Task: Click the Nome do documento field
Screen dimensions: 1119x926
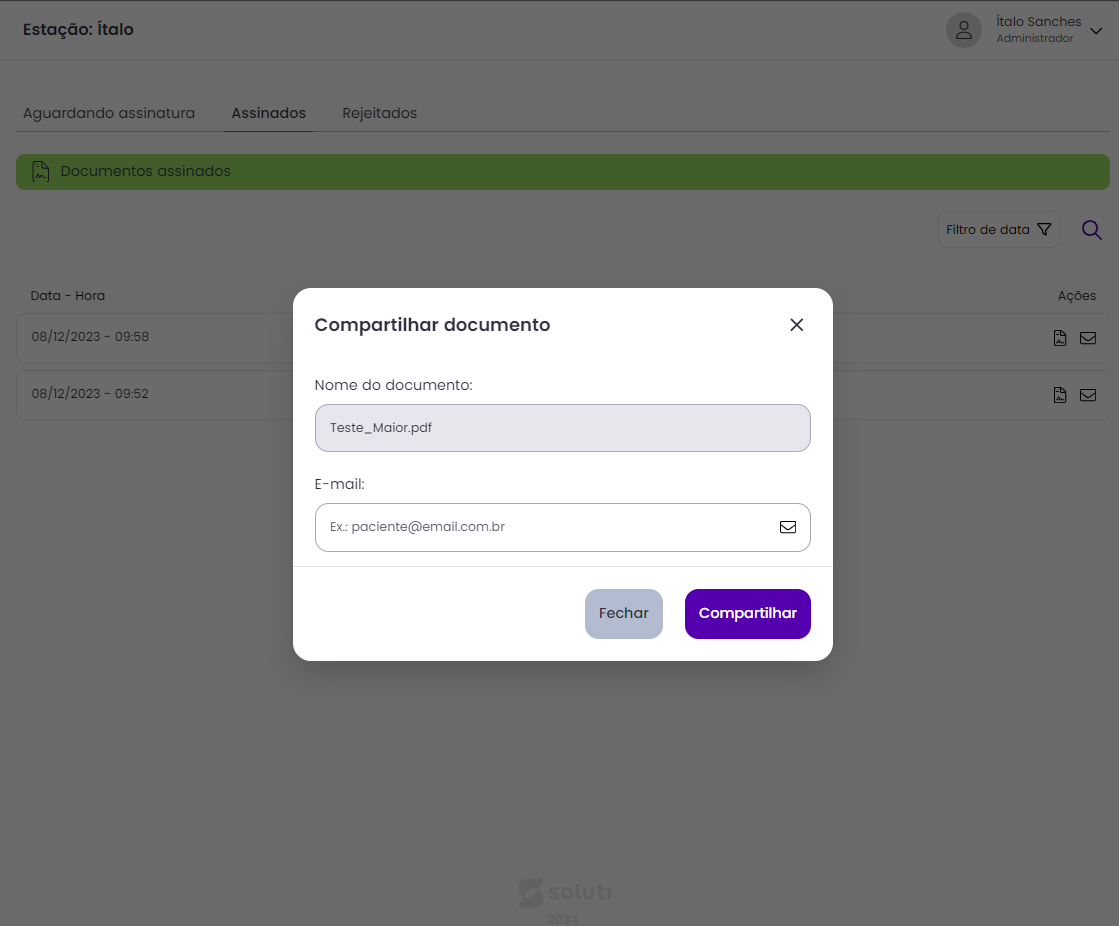Action: [x=562, y=428]
